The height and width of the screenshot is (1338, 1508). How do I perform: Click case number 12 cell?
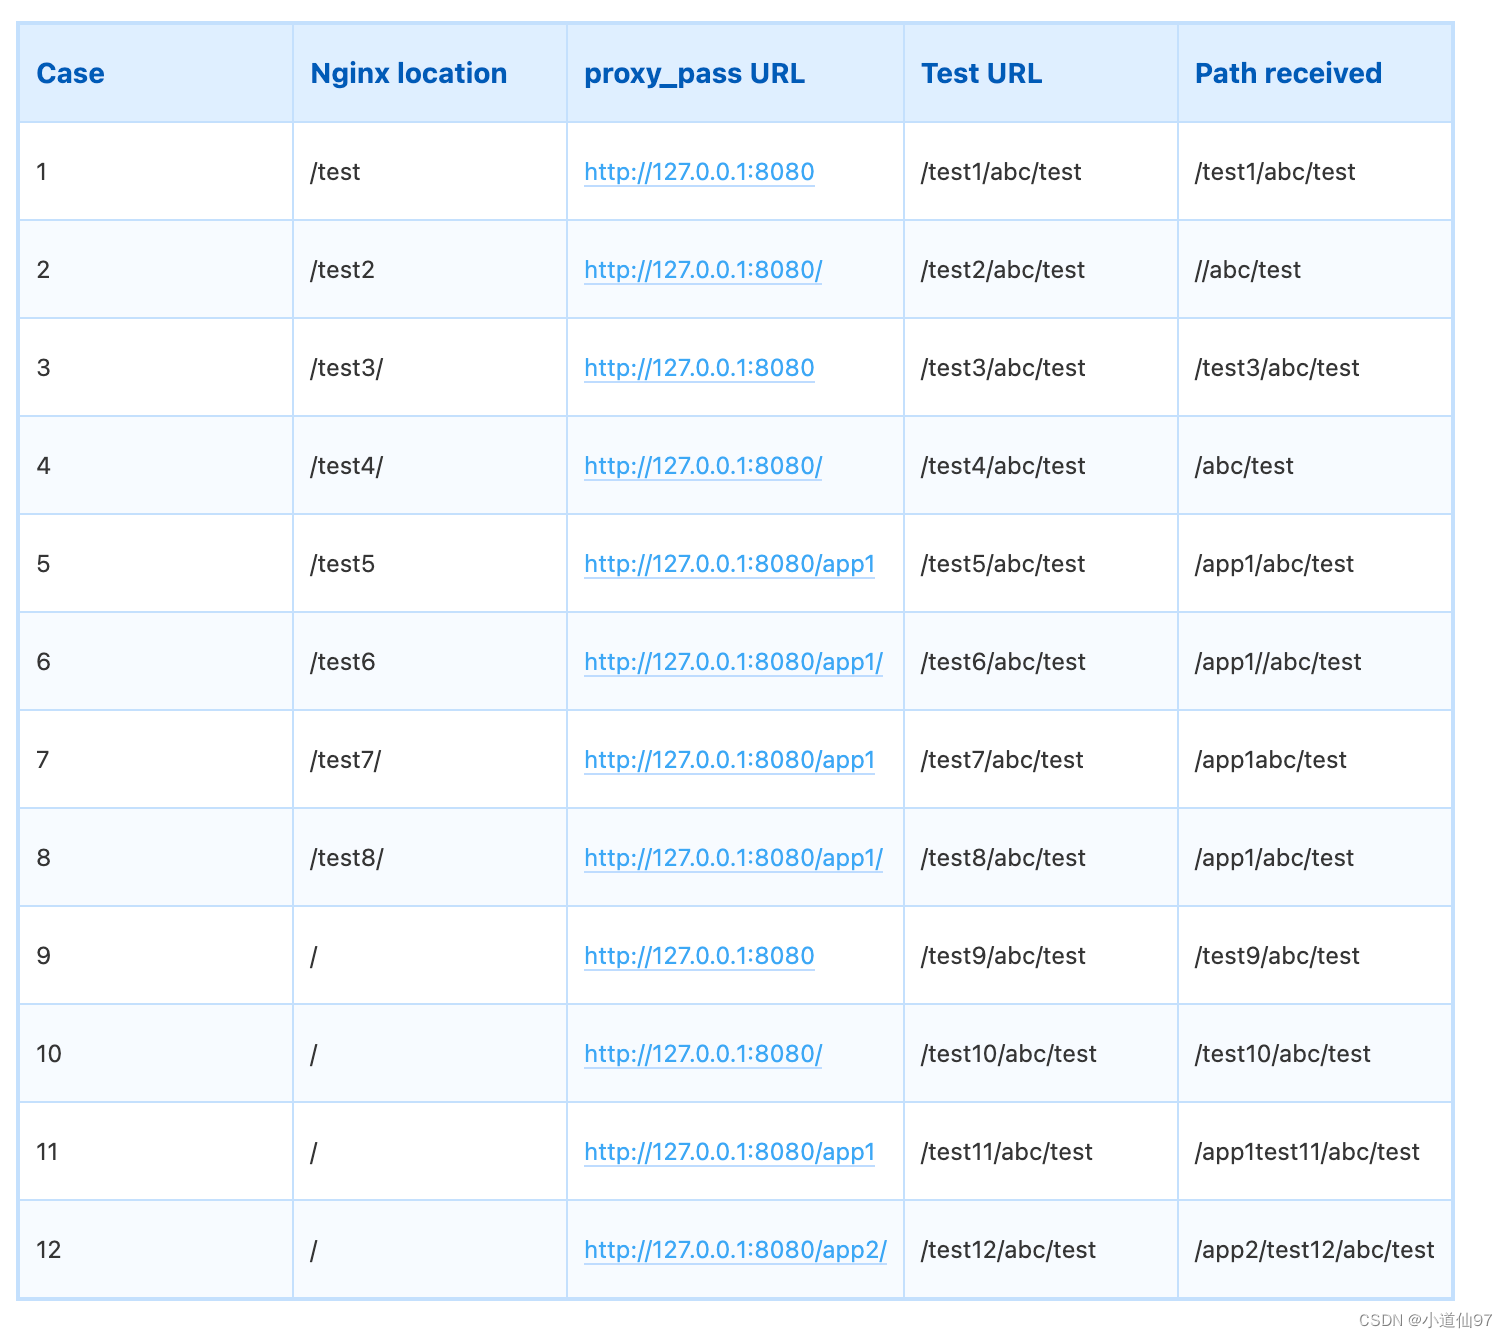pos(156,1250)
